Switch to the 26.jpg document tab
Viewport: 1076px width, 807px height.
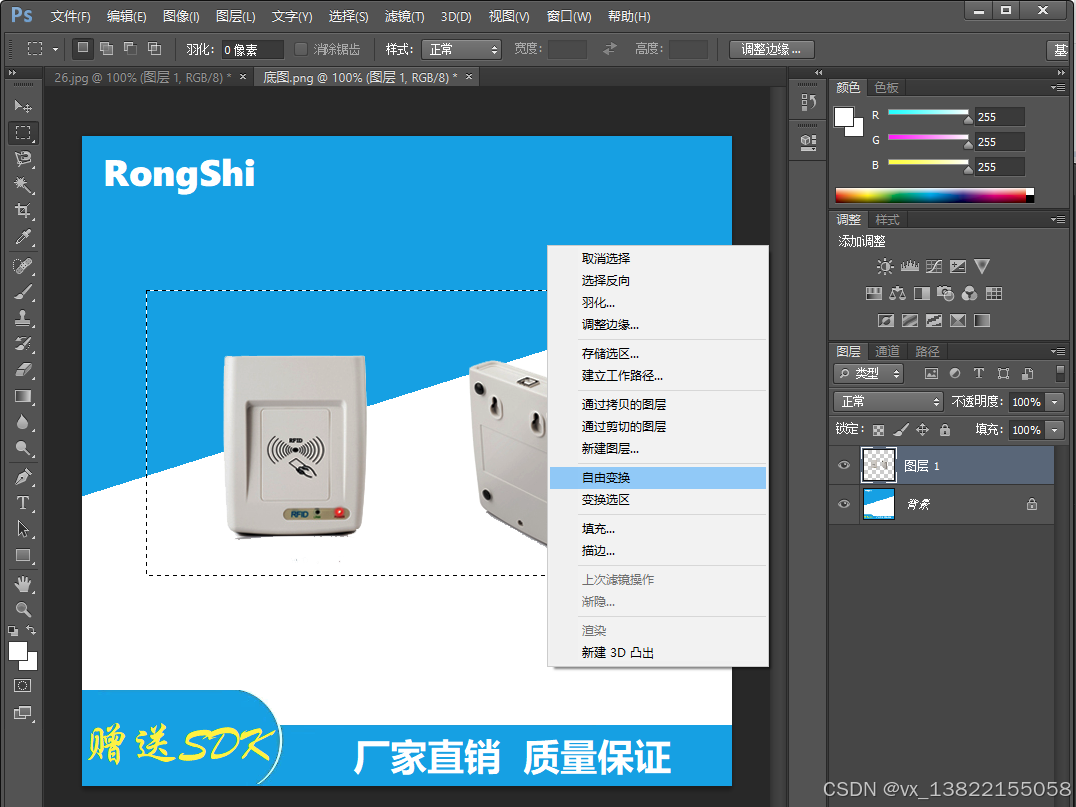[x=142, y=78]
